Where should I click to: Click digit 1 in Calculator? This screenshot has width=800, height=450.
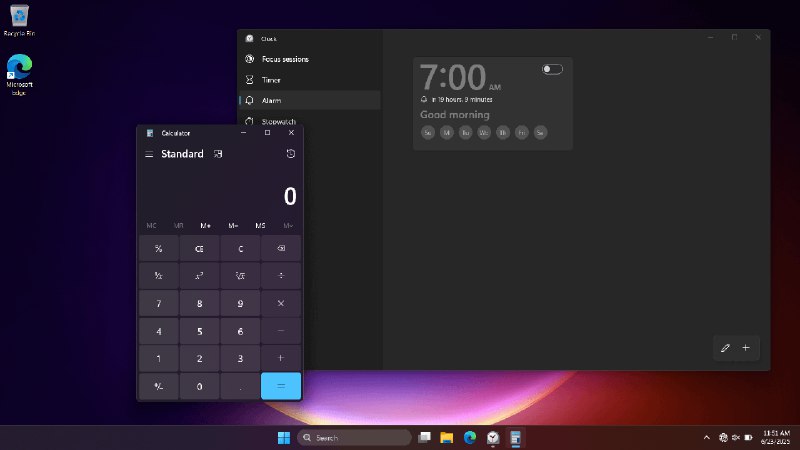pos(159,358)
